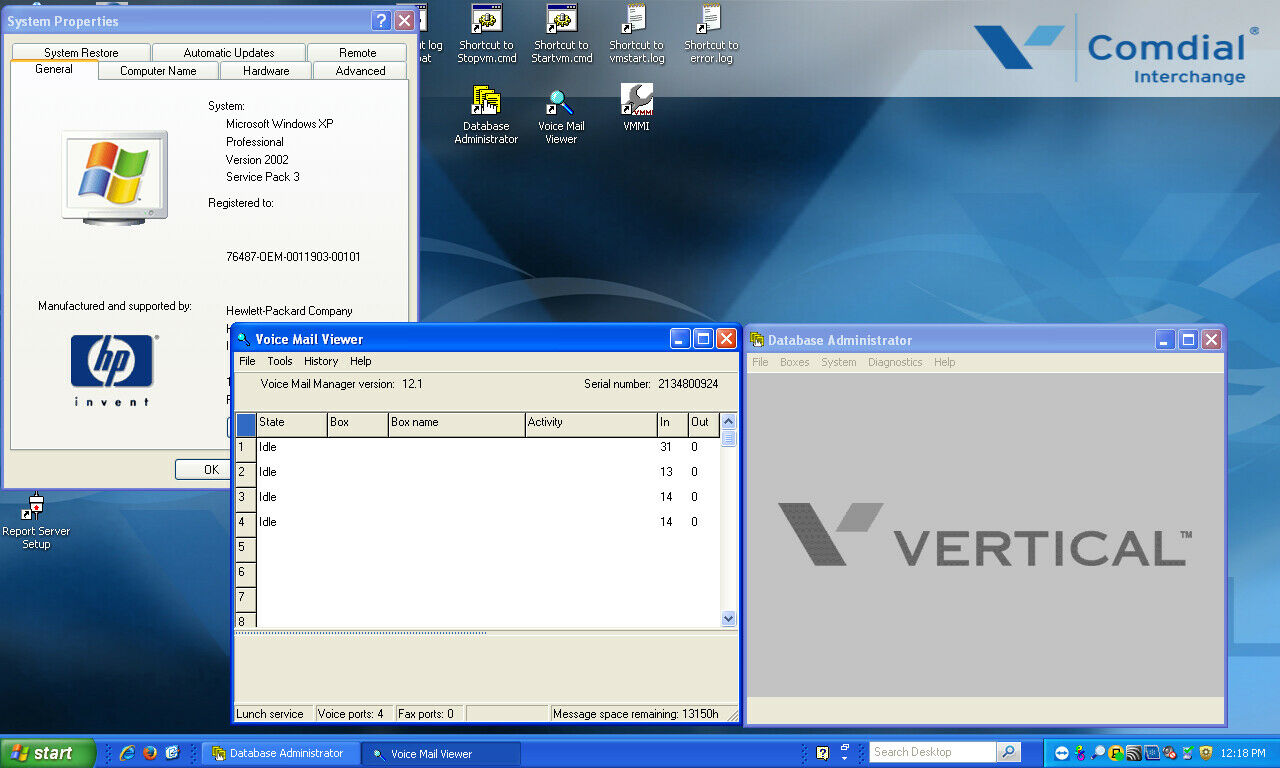Open History menu in Voice Mail Viewer
The image size is (1280, 768).
click(x=321, y=361)
